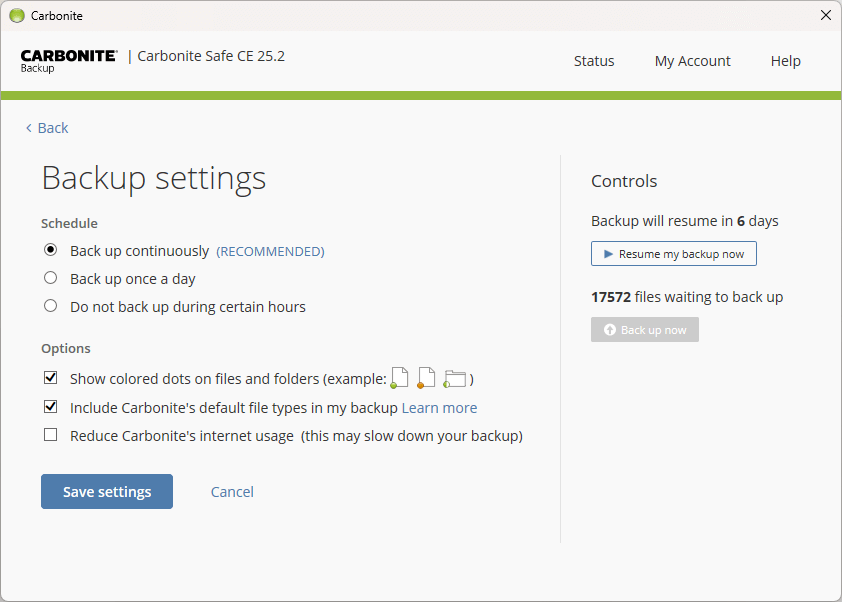Click the orange-dot file example icon
842x602 pixels.
(x=426, y=378)
